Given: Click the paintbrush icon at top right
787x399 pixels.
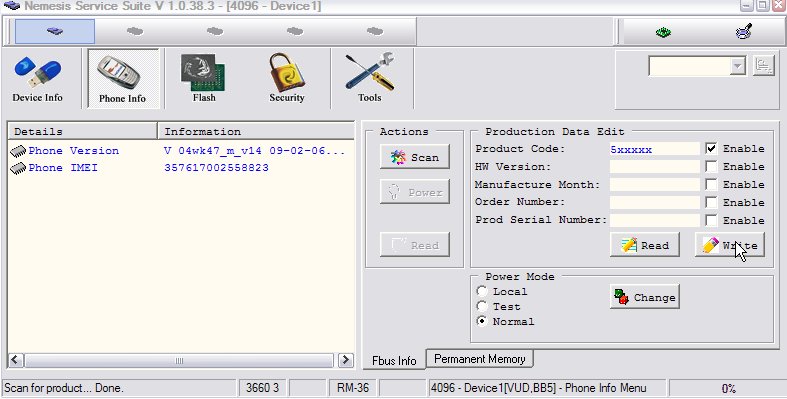Looking at the screenshot, I should pos(743,32).
